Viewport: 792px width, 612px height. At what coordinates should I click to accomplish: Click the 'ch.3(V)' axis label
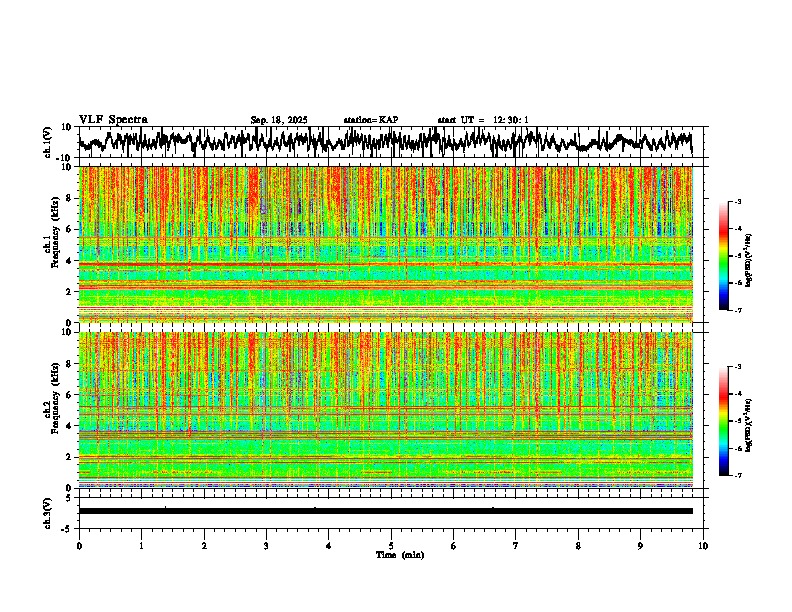pos(48,513)
